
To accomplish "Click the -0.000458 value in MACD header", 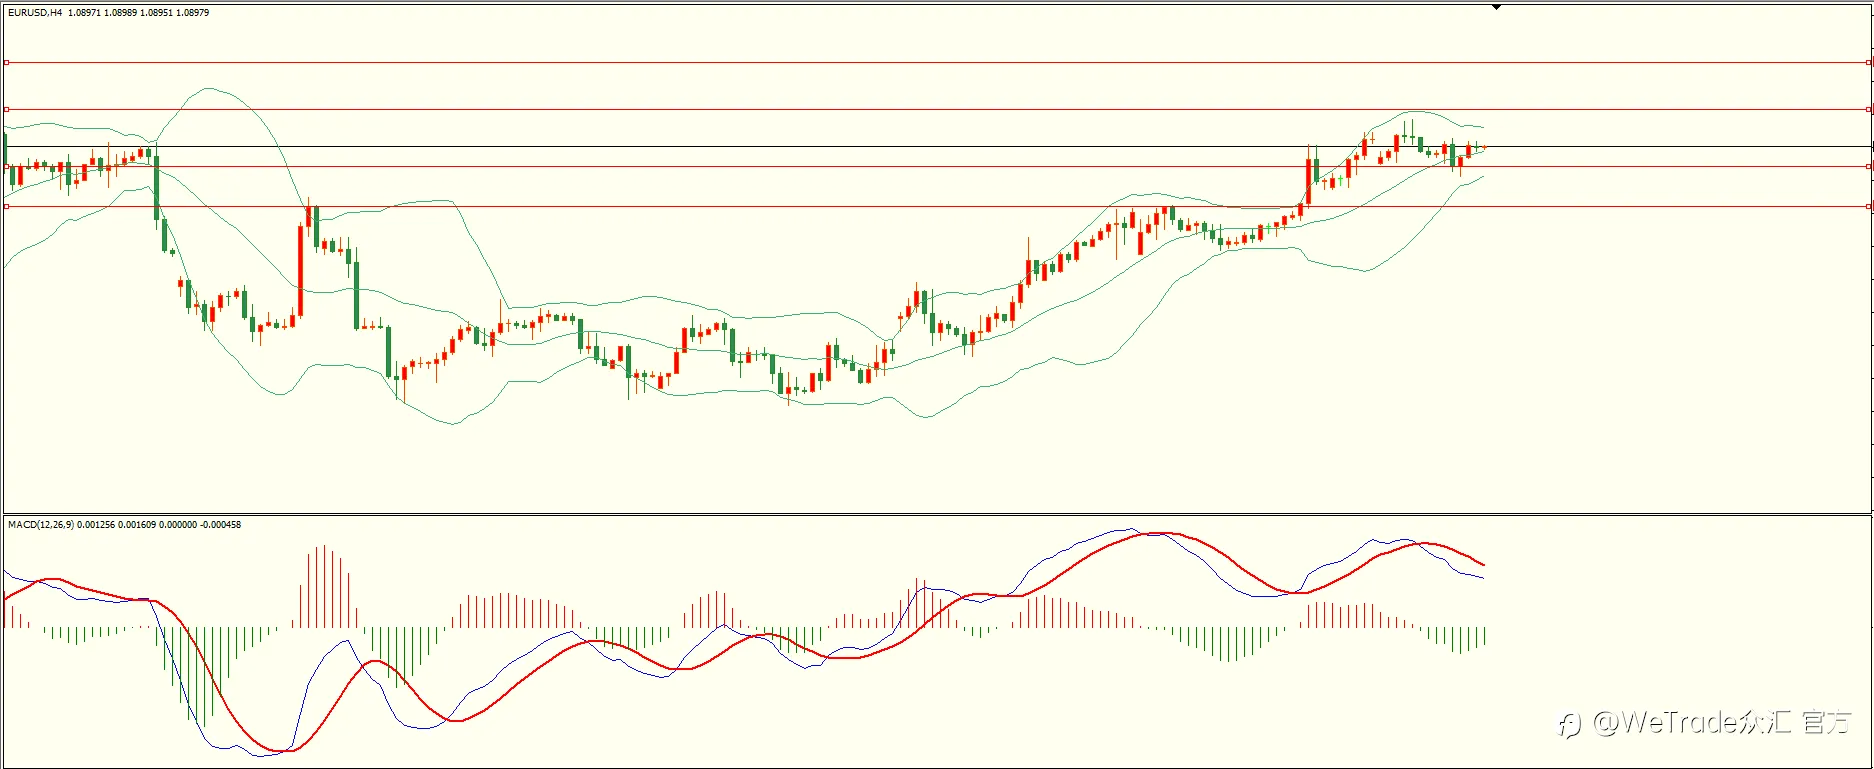I will coord(221,525).
